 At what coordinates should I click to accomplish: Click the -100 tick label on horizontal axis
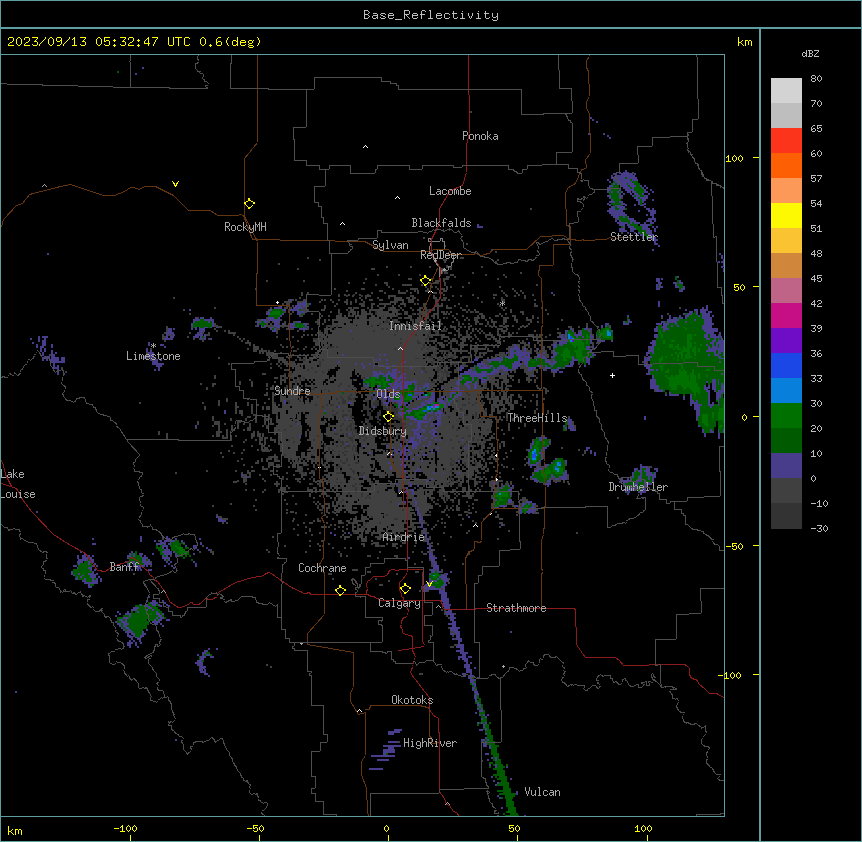pos(125,828)
